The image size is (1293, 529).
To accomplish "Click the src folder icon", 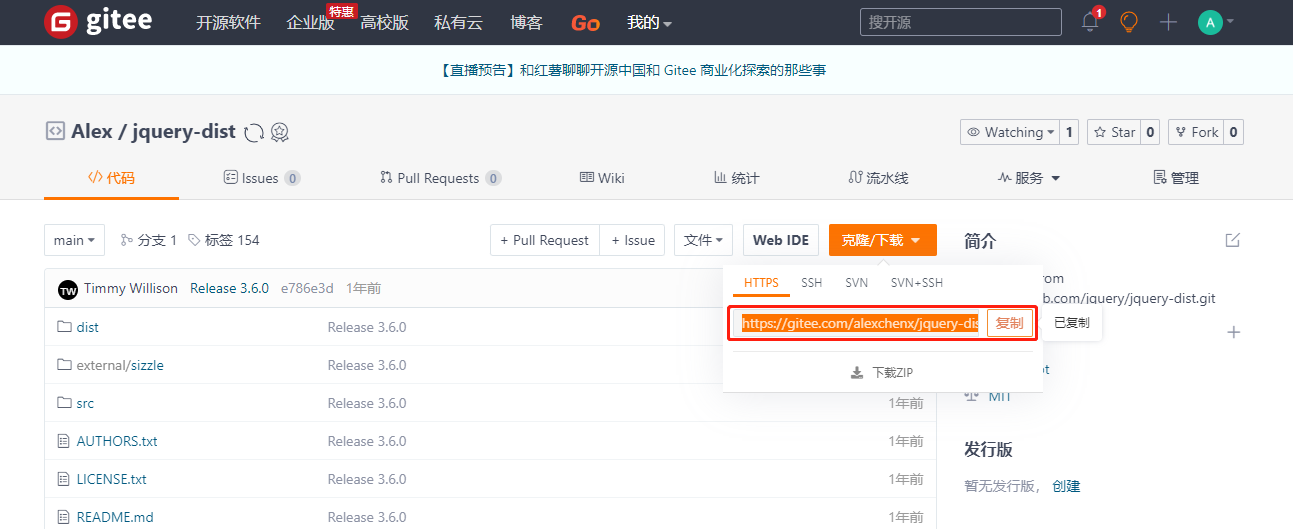I will tap(65, 403).
